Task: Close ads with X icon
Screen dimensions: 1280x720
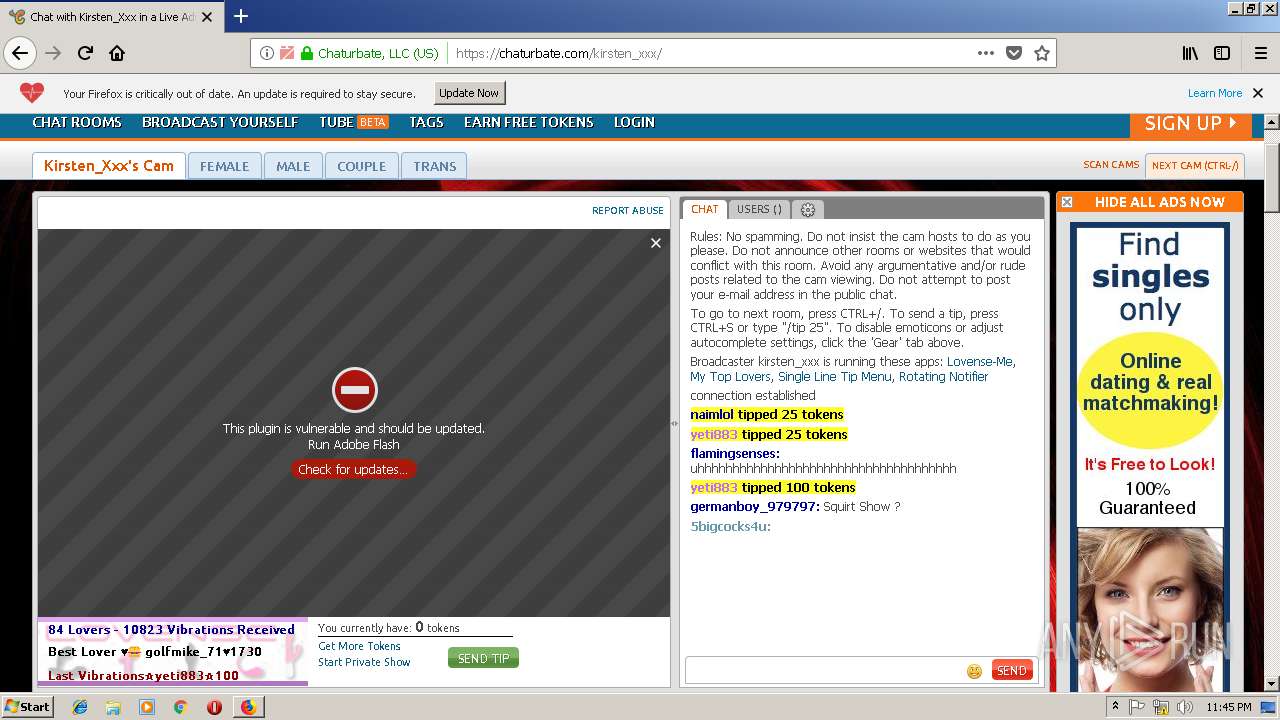Action: tap(1067, 202)
